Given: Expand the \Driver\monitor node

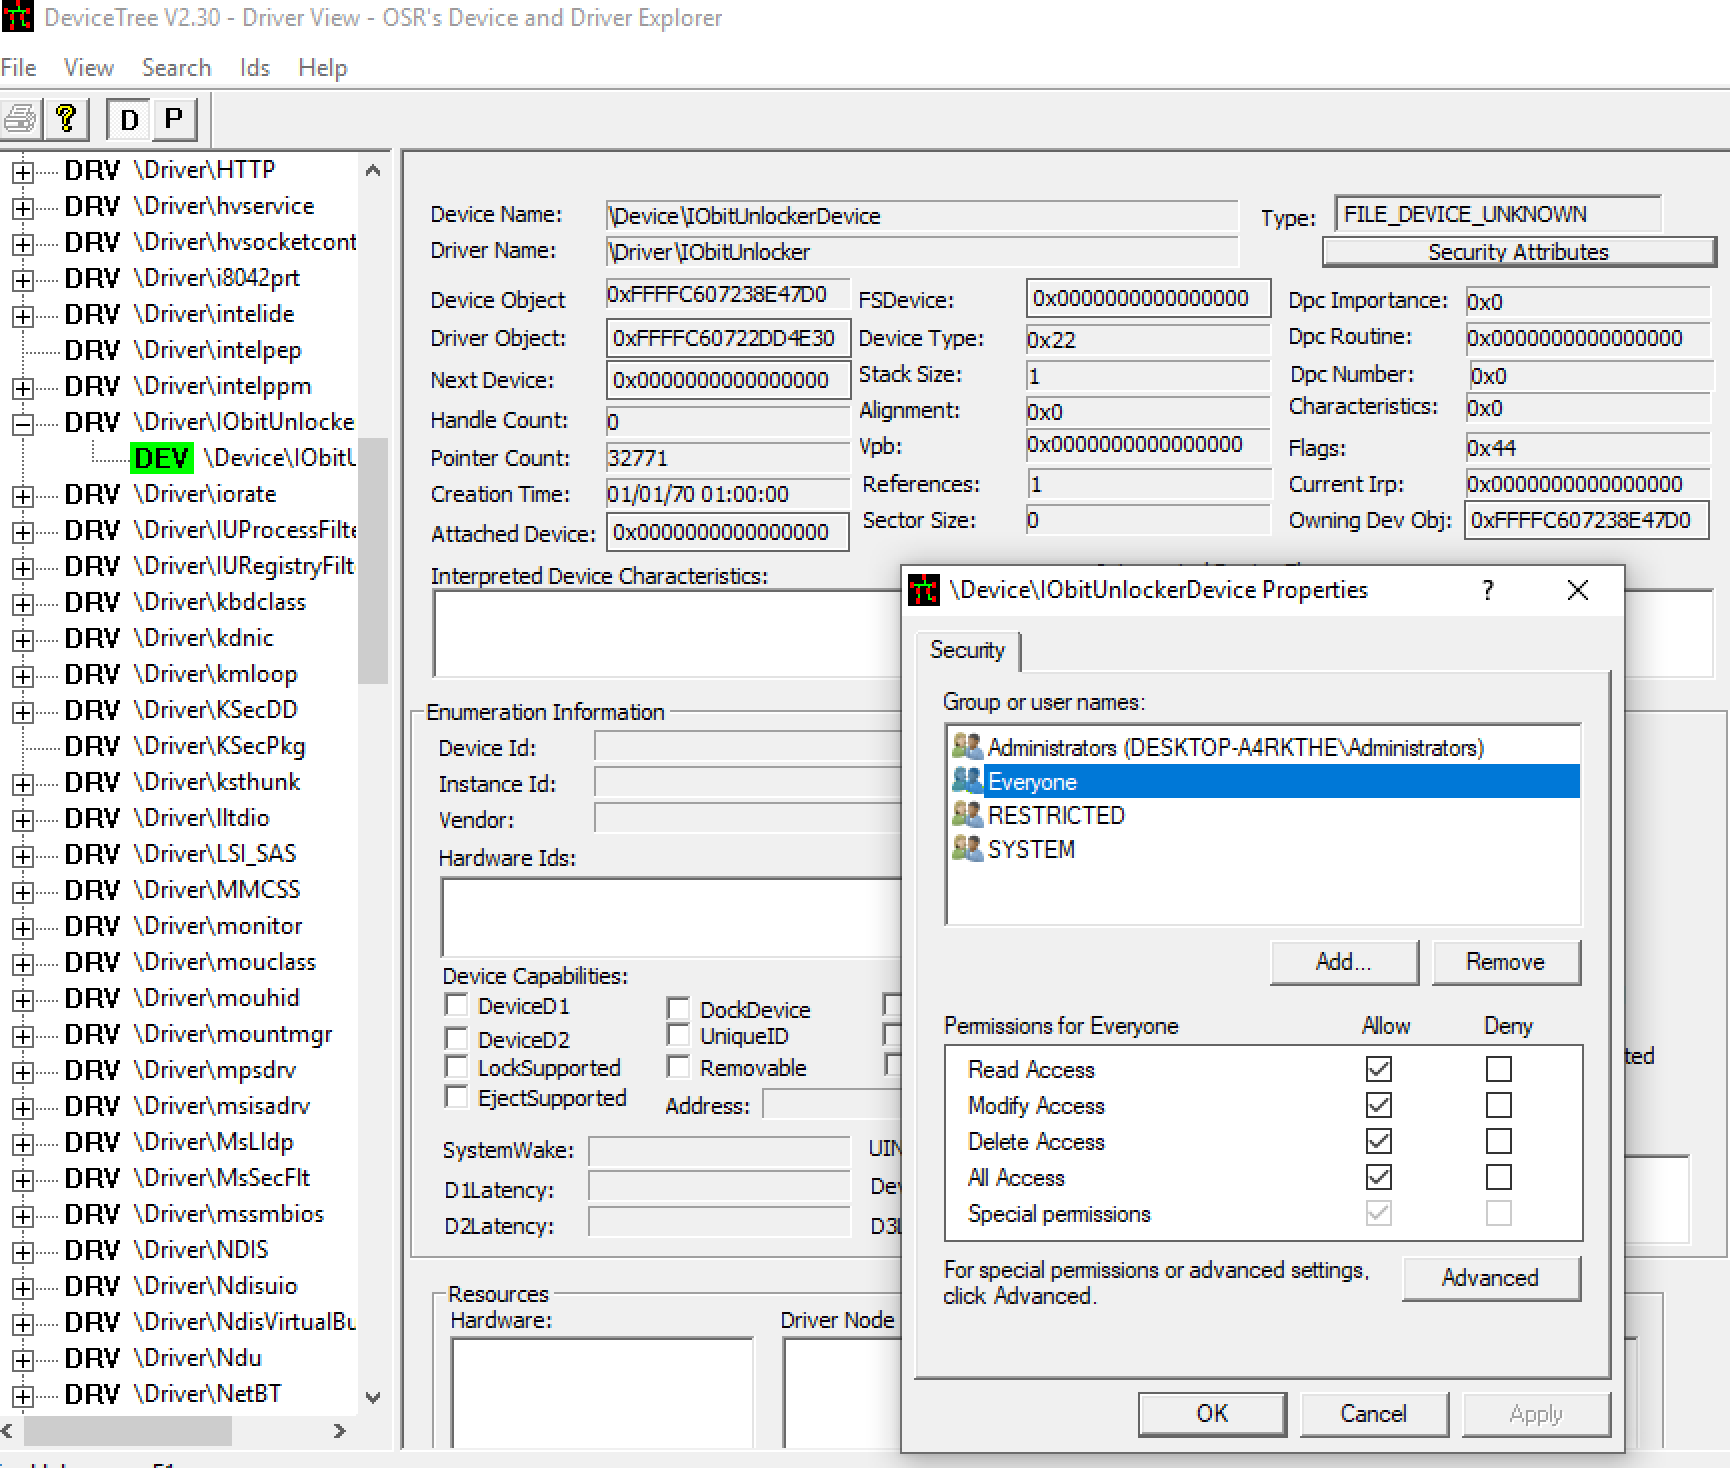Looking at the screenshot, I should tap(21, 928).
